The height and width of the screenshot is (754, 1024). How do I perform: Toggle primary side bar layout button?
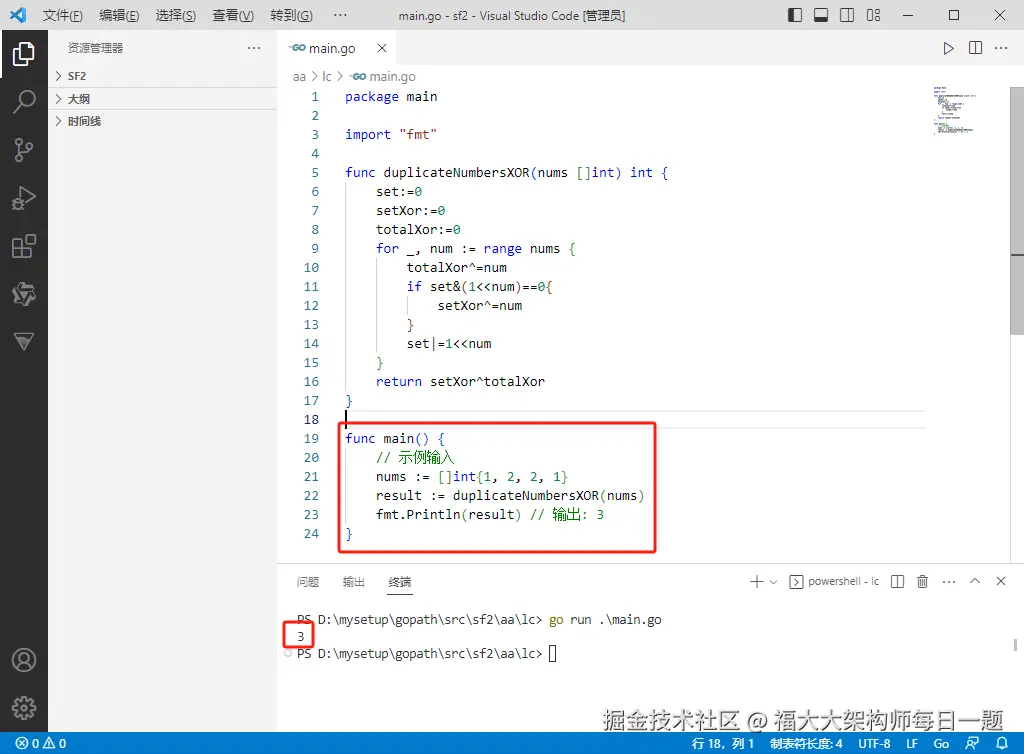(x=795, y=15)
